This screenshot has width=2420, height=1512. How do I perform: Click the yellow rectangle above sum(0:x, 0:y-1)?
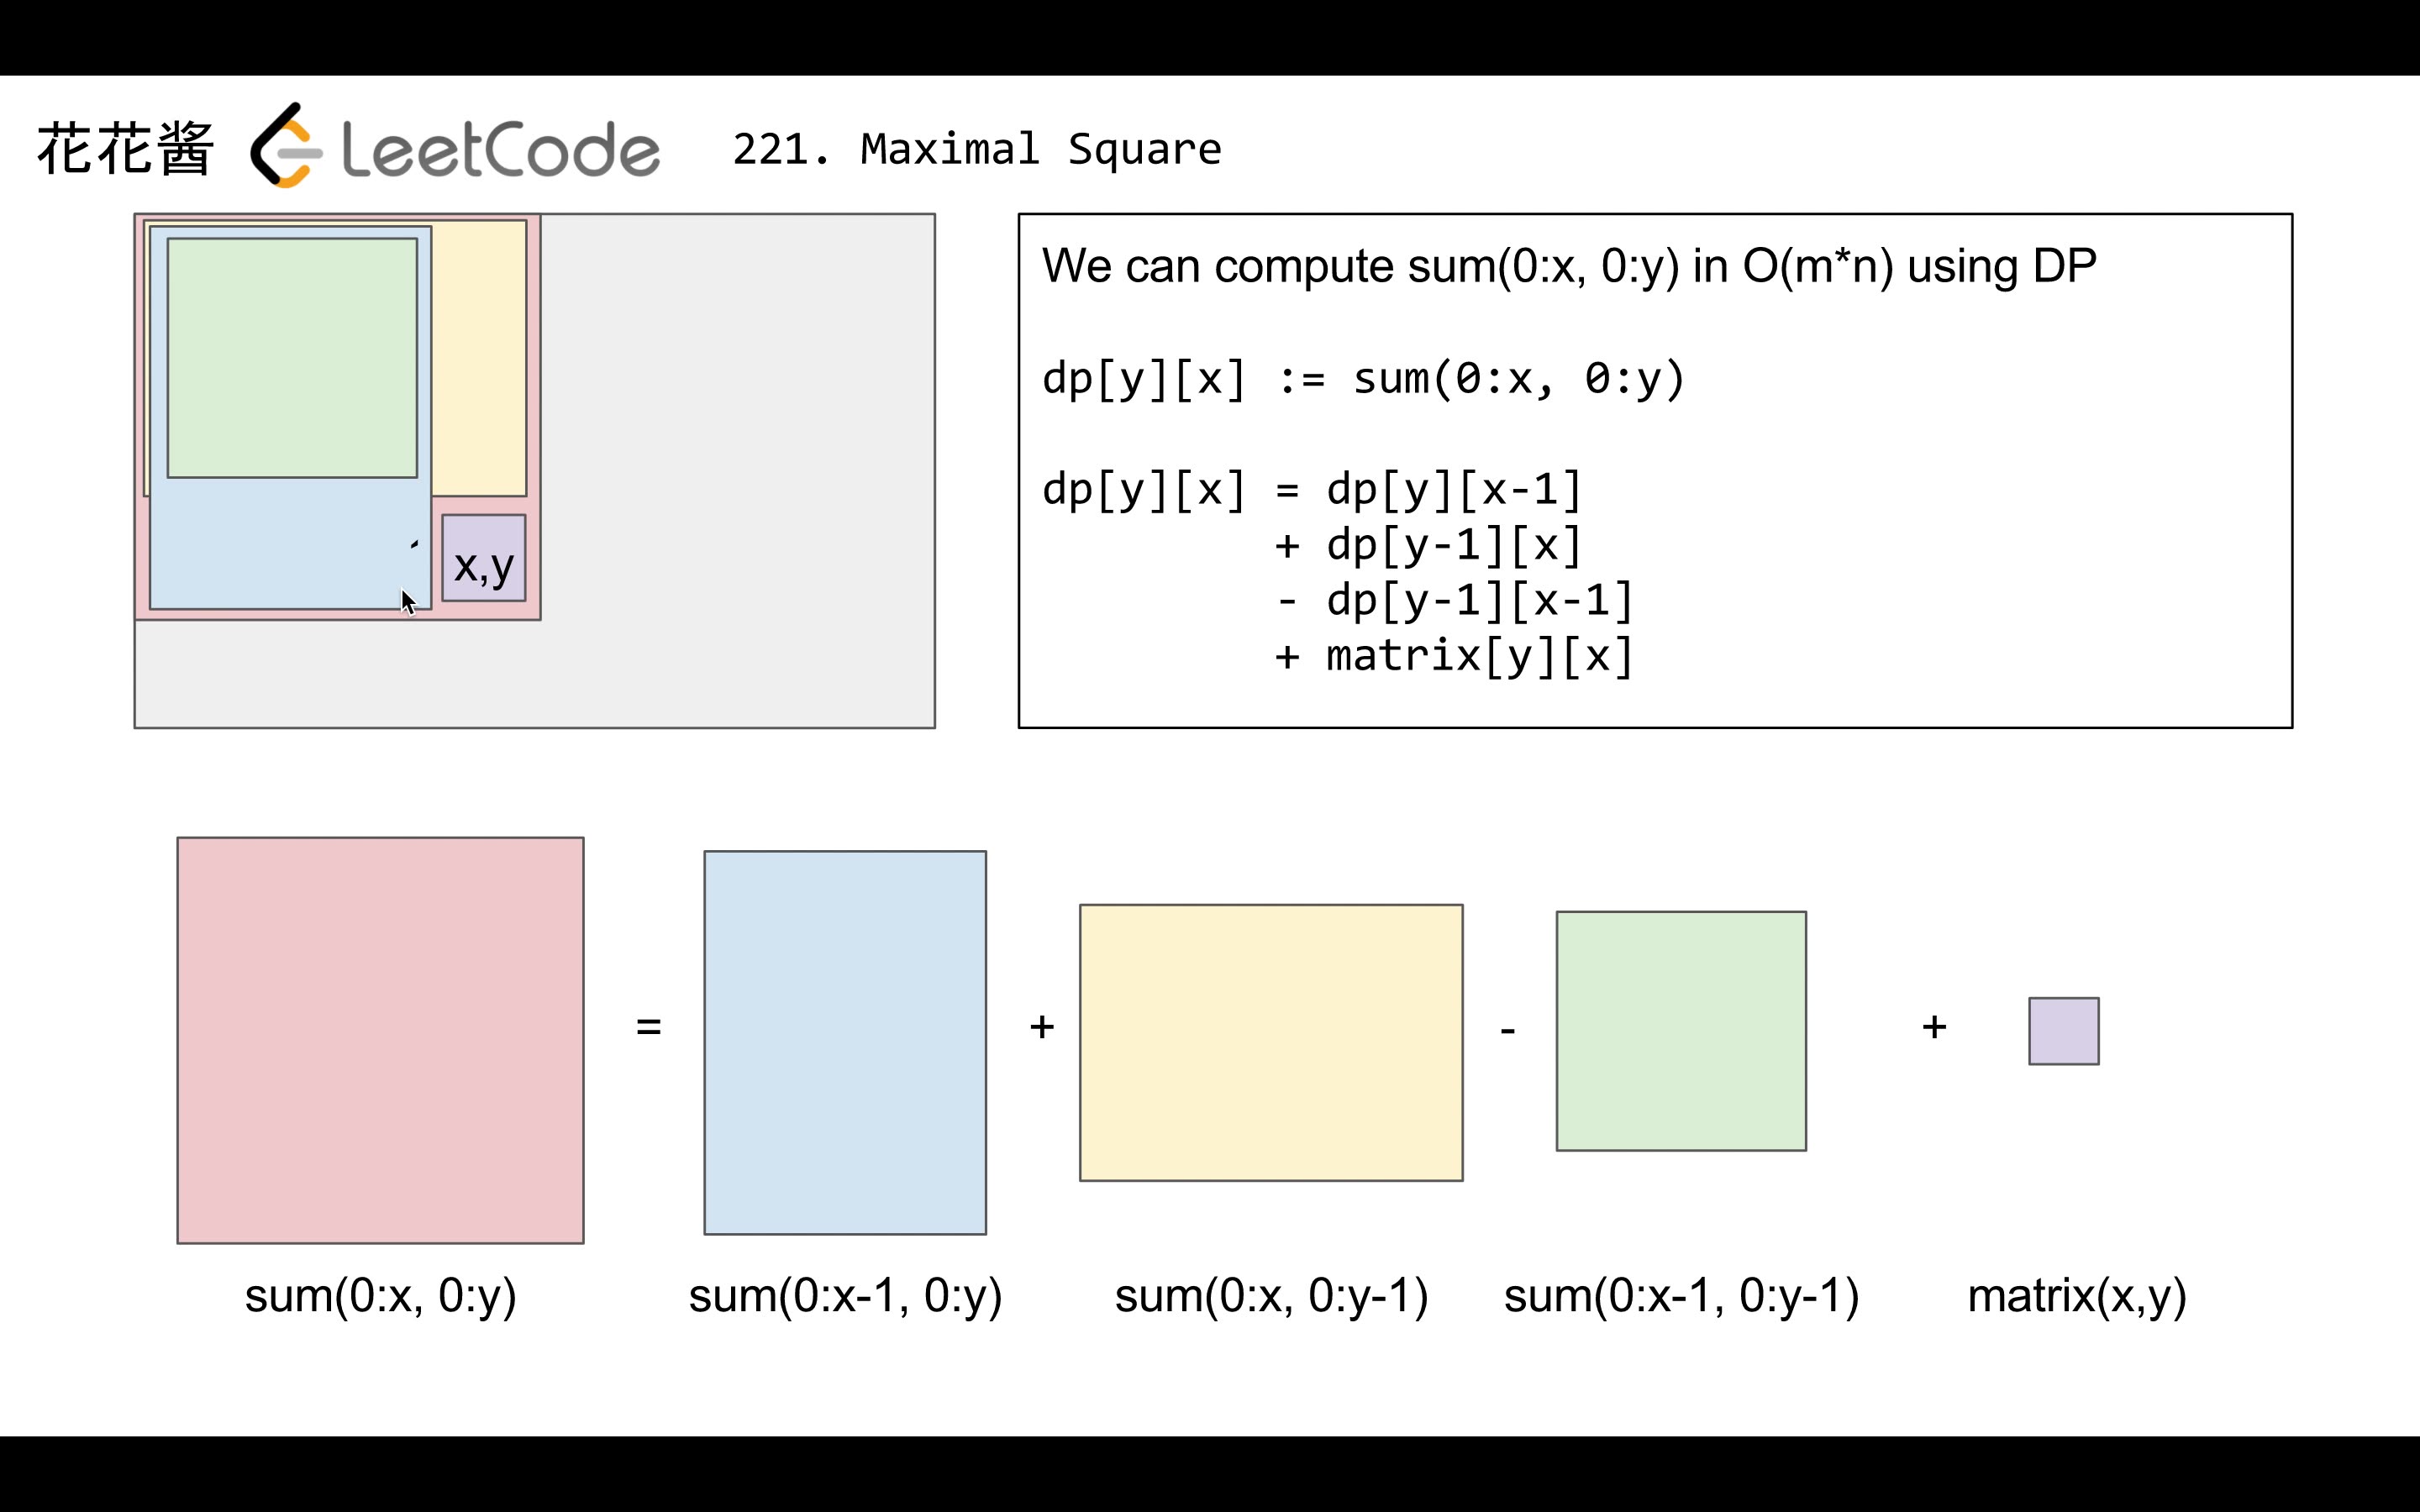pyautogui.click(x=1271, y=1043)
